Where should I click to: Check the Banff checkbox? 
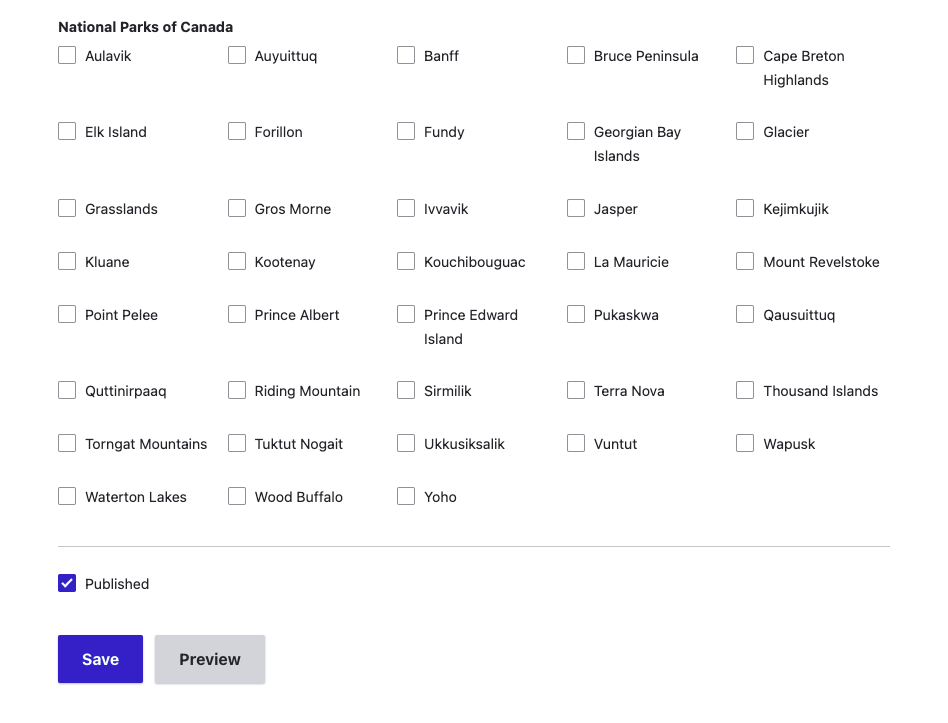pyautogui.click(x=406, y=56)
